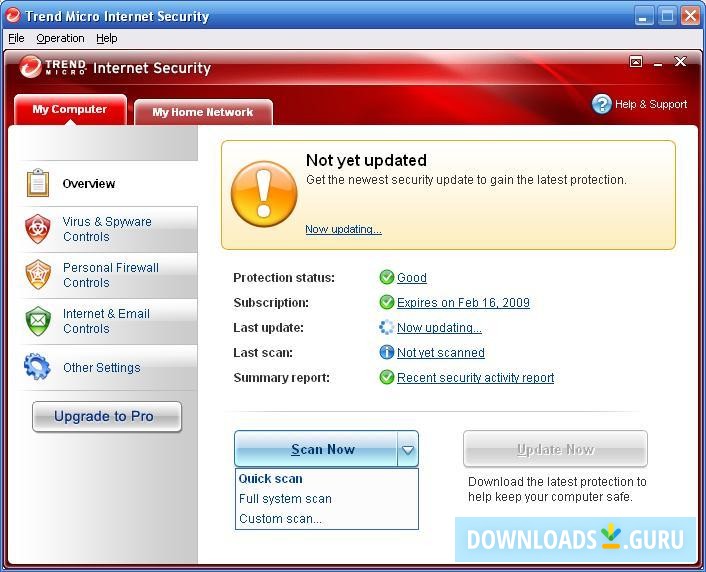Open the File menu
The height and width of the screenshot is (572, 706).
pos(16,38)
